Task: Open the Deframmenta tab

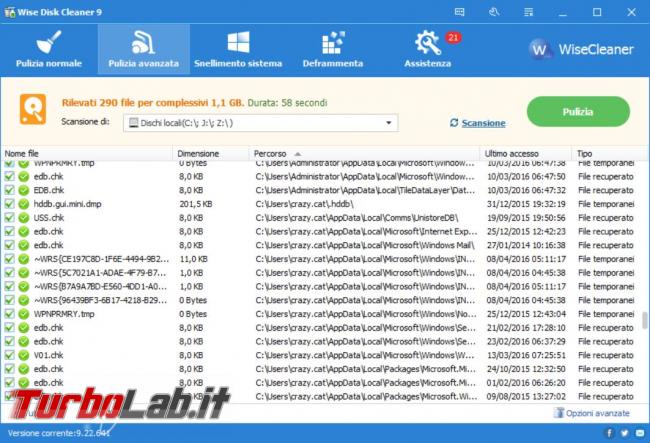Action: pyautogui.click(x=332, y=49)
